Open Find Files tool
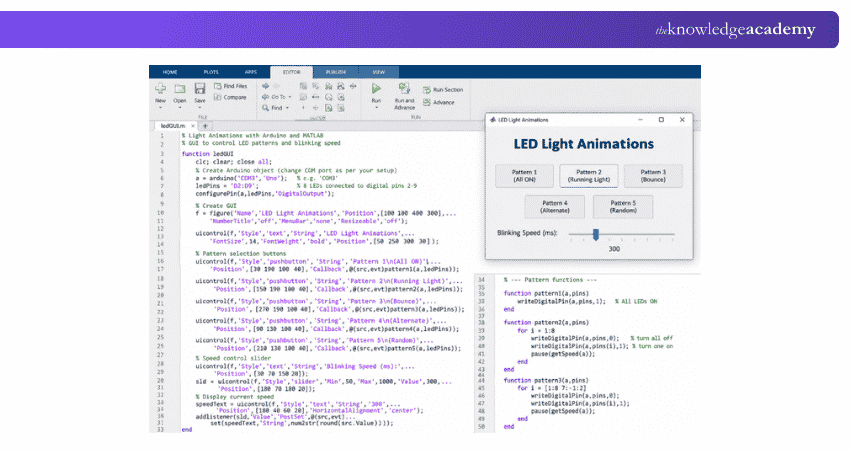The width and height of the screenshot is (850, 450). pyautogui.click(x=230, y=86)
